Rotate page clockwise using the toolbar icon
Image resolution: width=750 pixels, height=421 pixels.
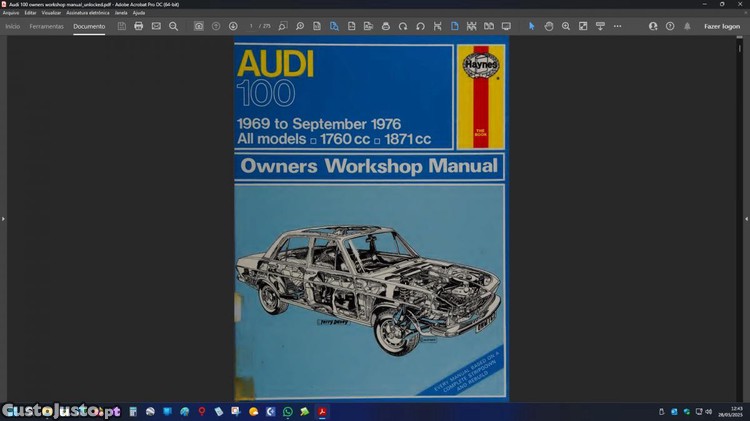(403, 26)
